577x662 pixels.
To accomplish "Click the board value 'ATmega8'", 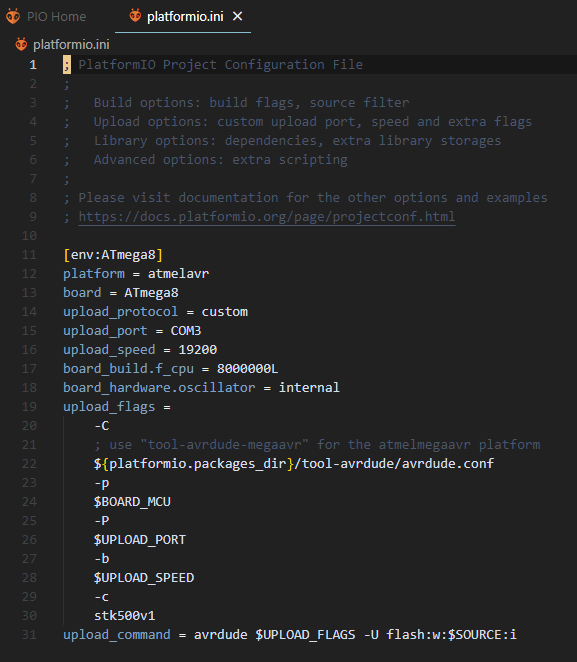I will pos(152,293).
